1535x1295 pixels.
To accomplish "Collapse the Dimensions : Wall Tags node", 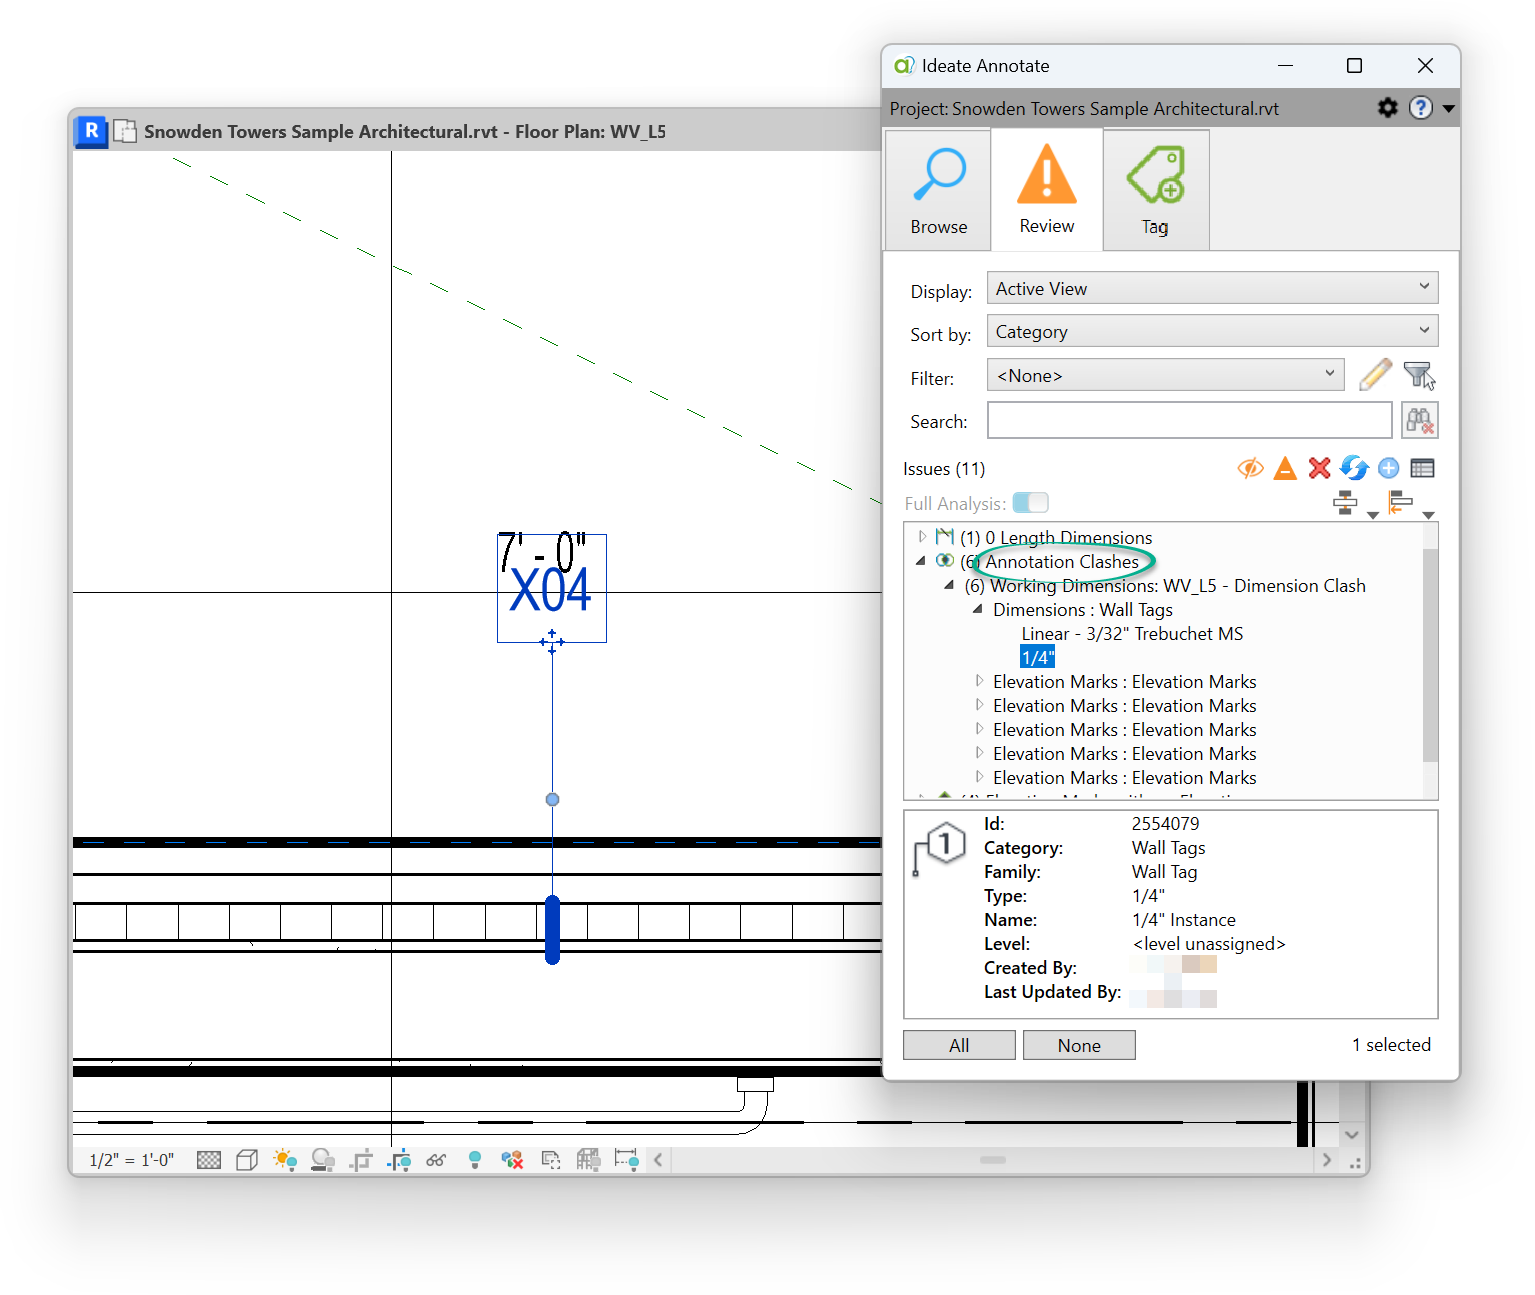I will pos(978,609).
